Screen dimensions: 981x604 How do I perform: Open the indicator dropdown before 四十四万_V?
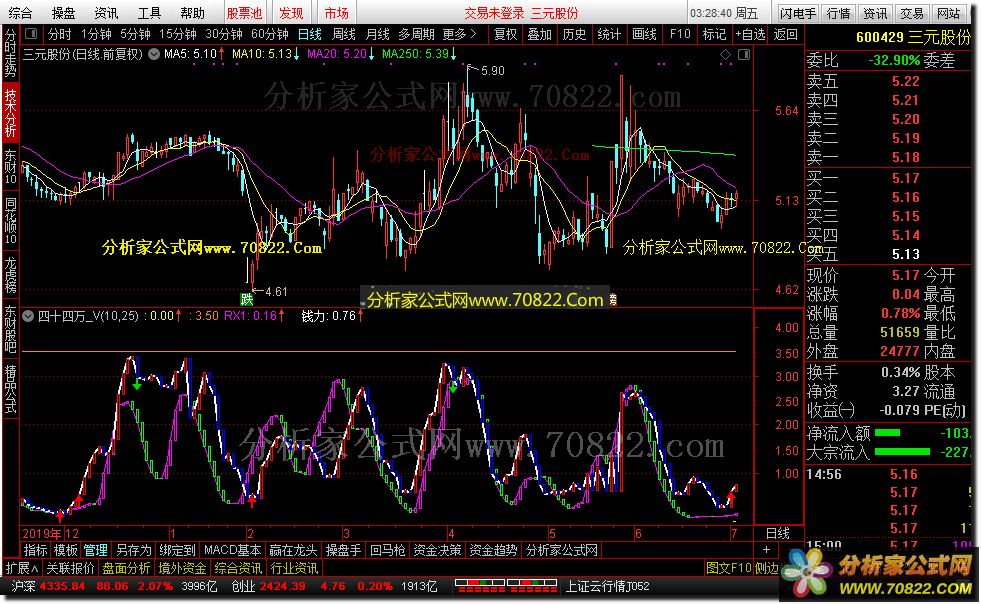pyautogui.click(x=28, y=316)
